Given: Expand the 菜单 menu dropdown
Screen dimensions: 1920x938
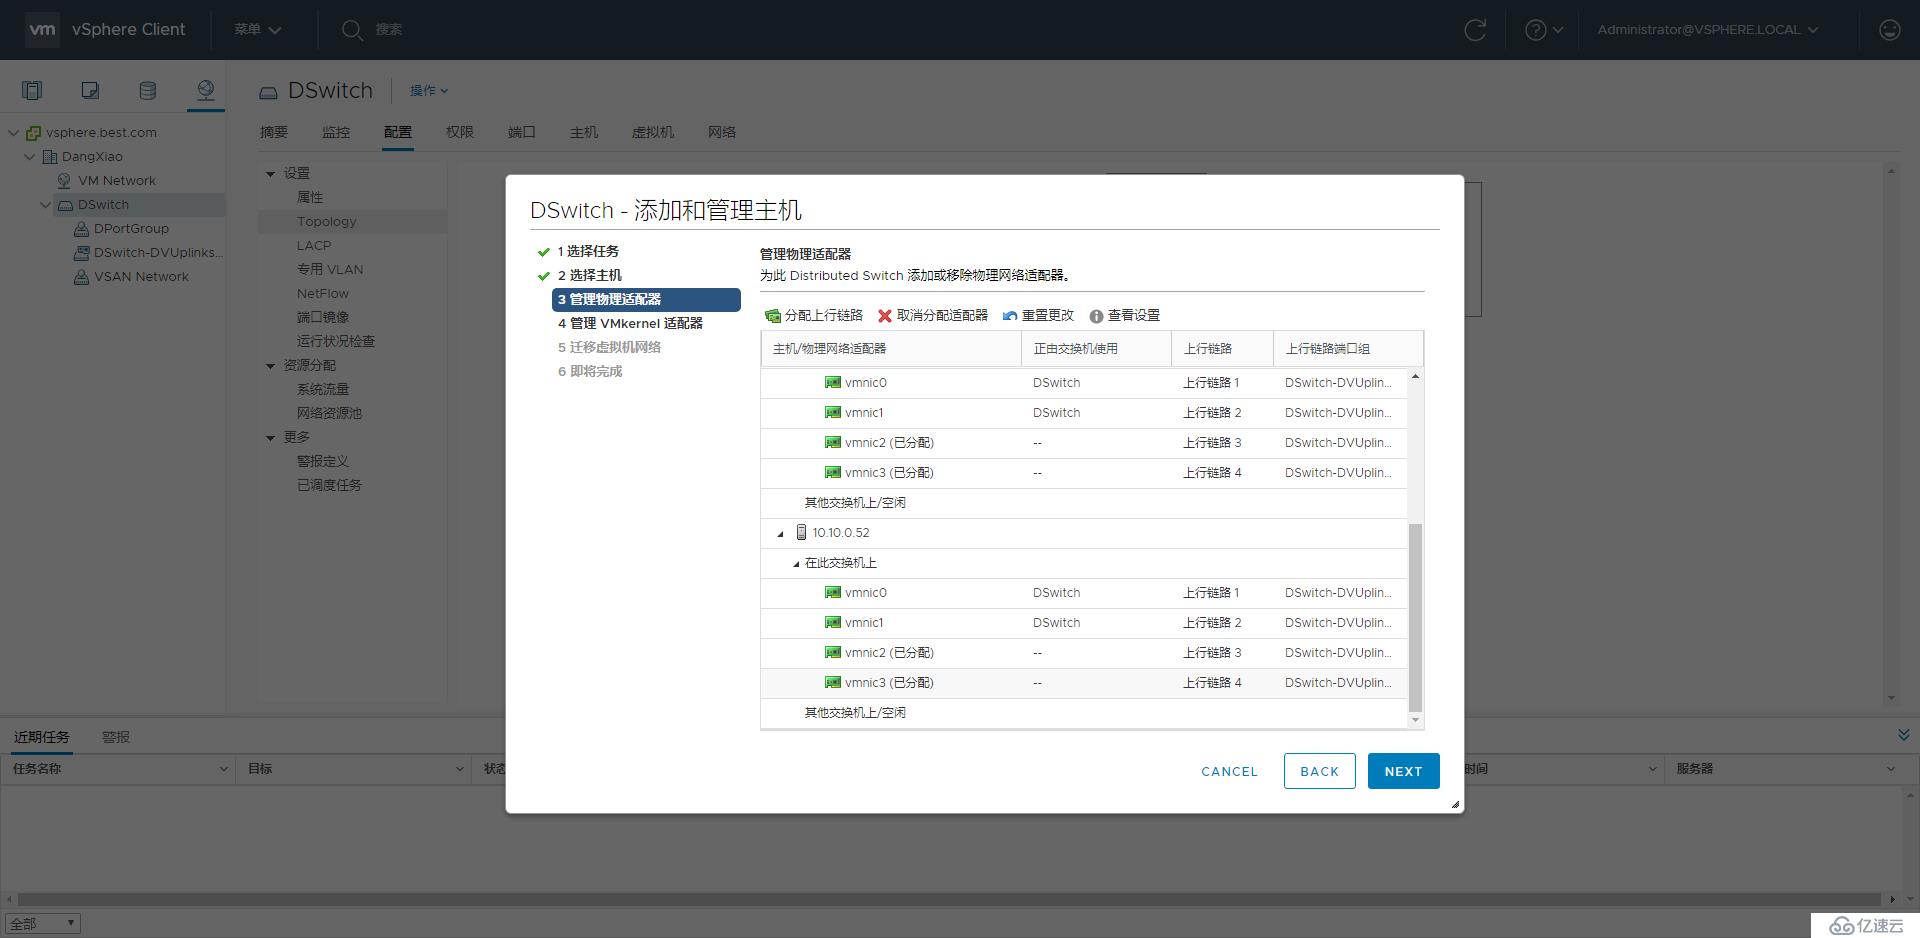Looking at the screenshot, I should 257,30.
